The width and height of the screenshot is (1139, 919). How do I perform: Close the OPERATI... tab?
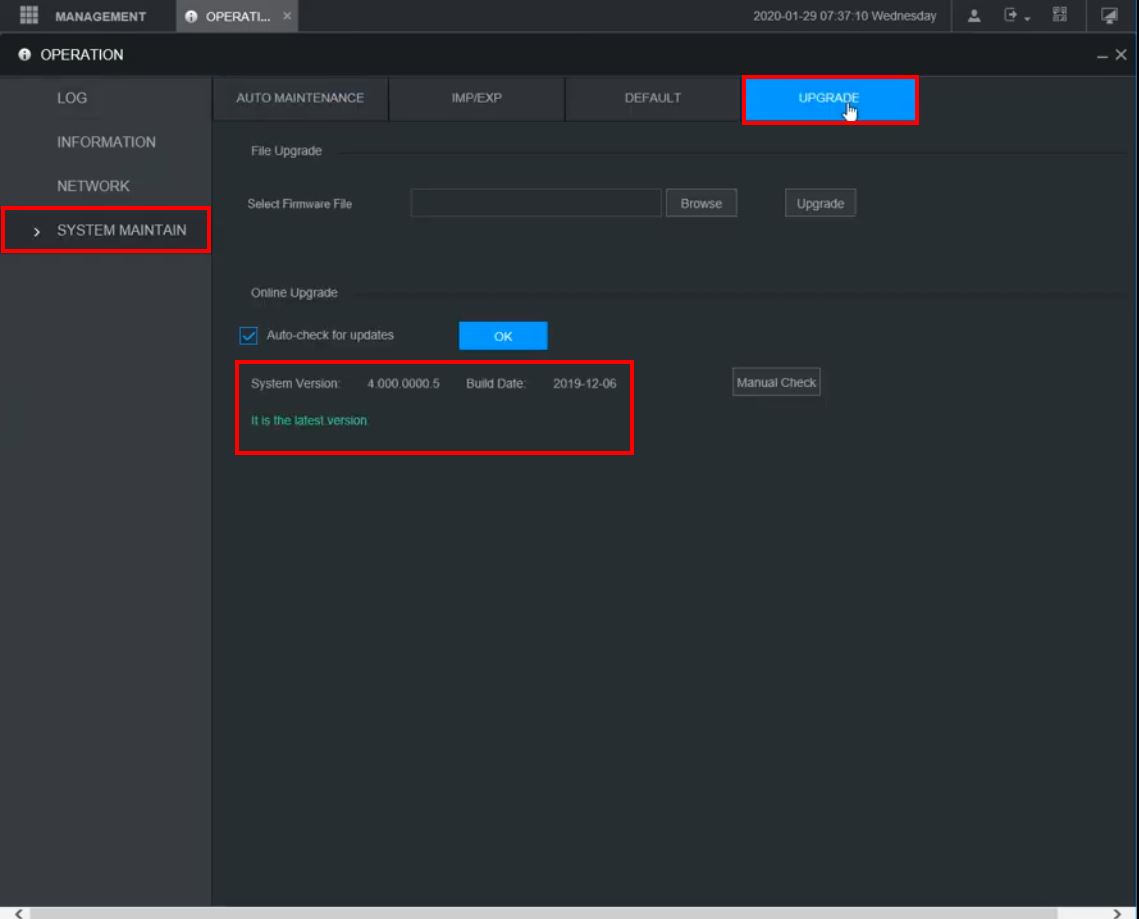coord(287,16)
